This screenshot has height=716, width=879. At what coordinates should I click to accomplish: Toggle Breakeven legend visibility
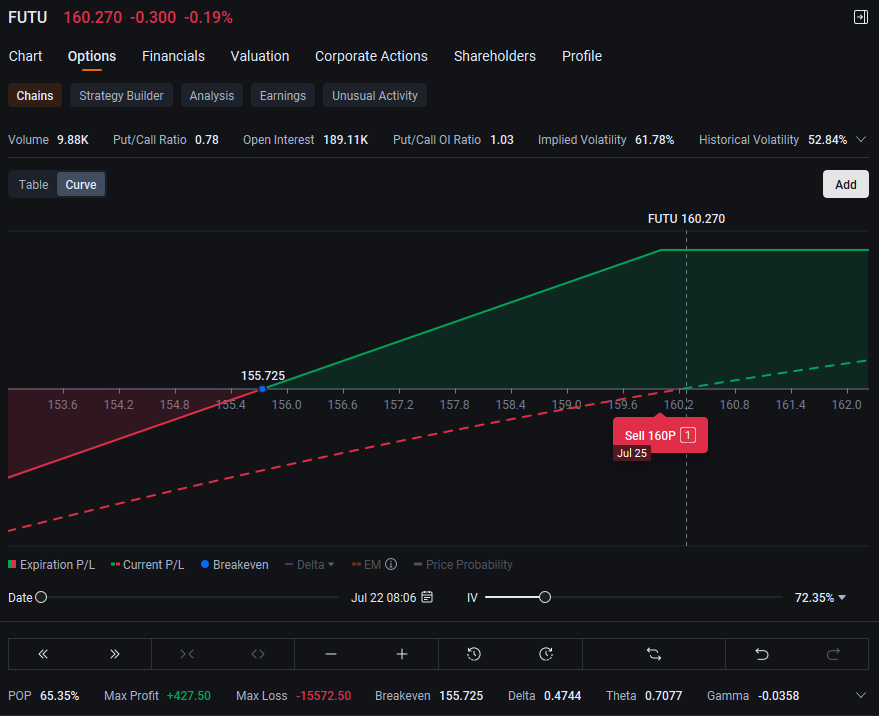234,565
